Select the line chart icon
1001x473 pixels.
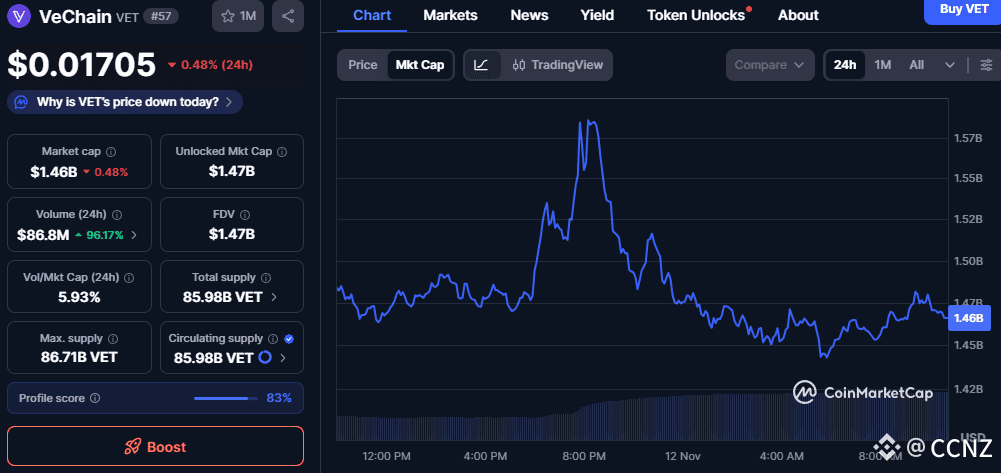click(x=481, y=64)
